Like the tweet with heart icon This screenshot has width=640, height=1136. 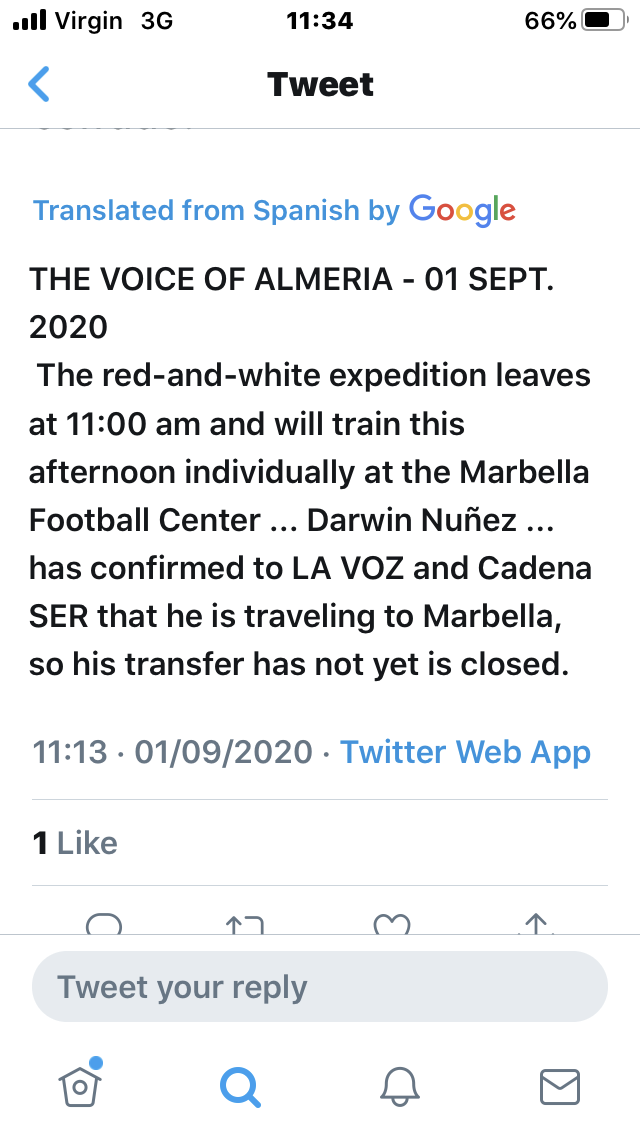391,924
